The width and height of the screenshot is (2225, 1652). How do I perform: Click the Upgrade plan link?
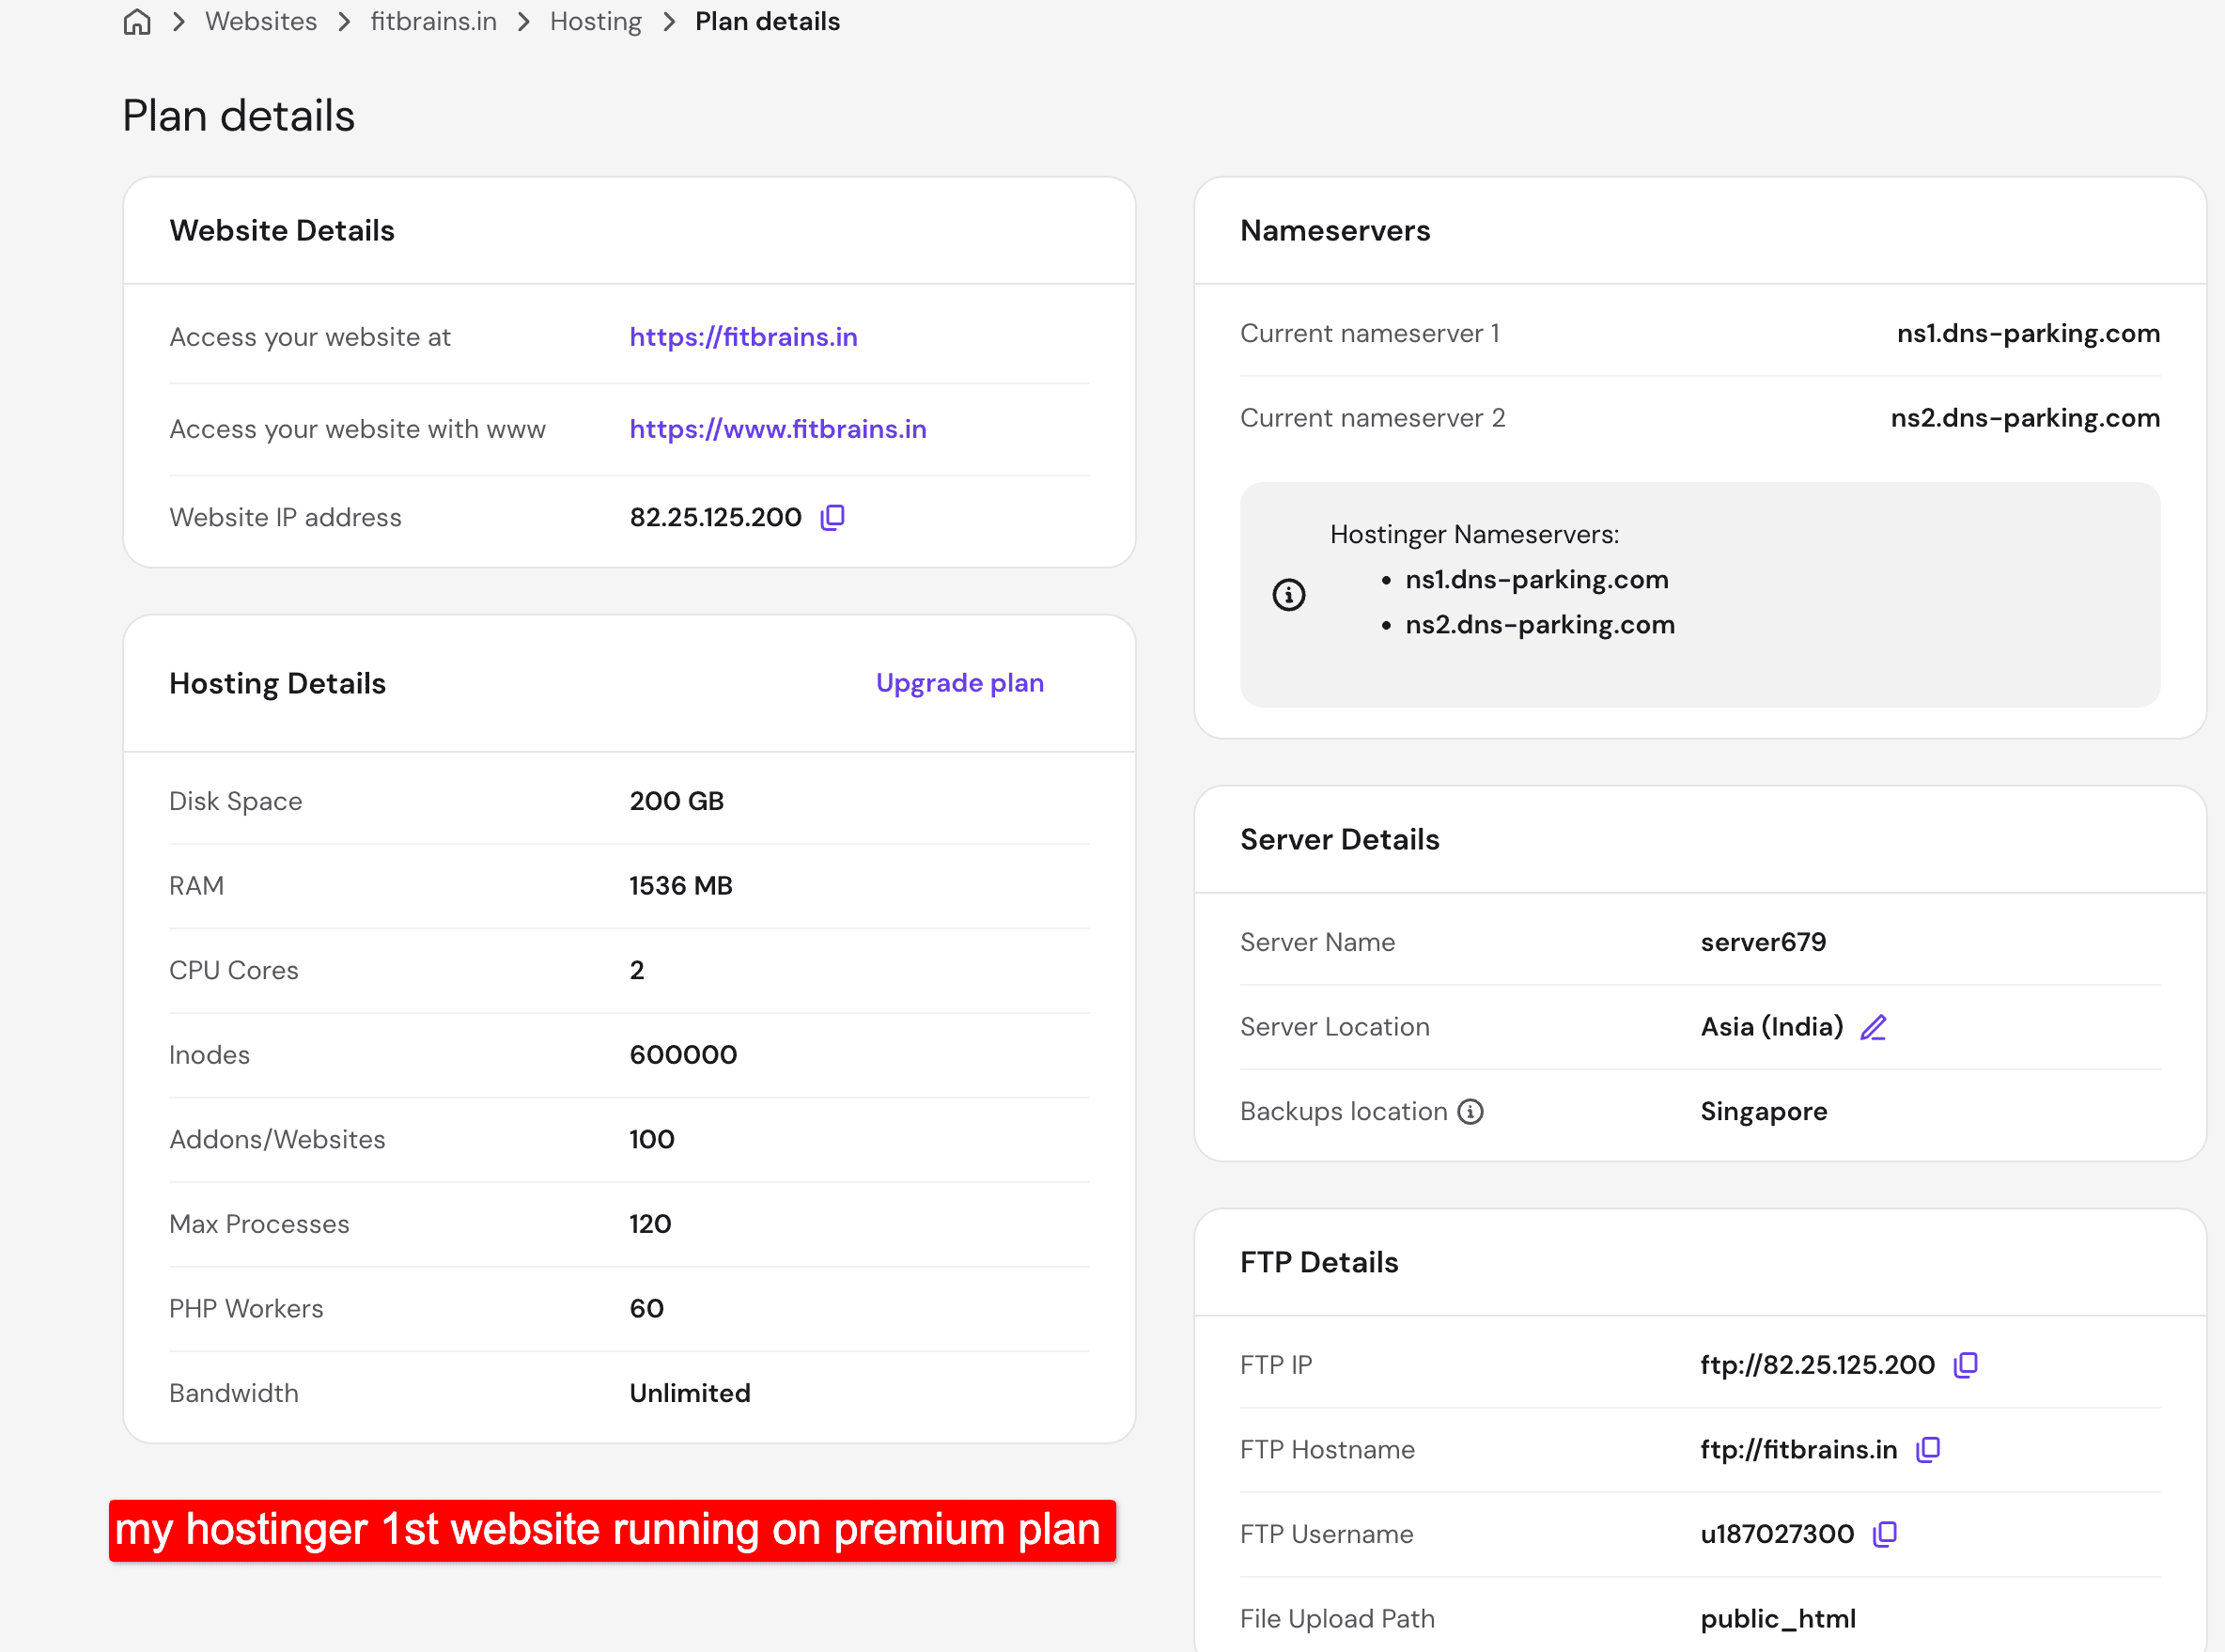click(960, 683)
